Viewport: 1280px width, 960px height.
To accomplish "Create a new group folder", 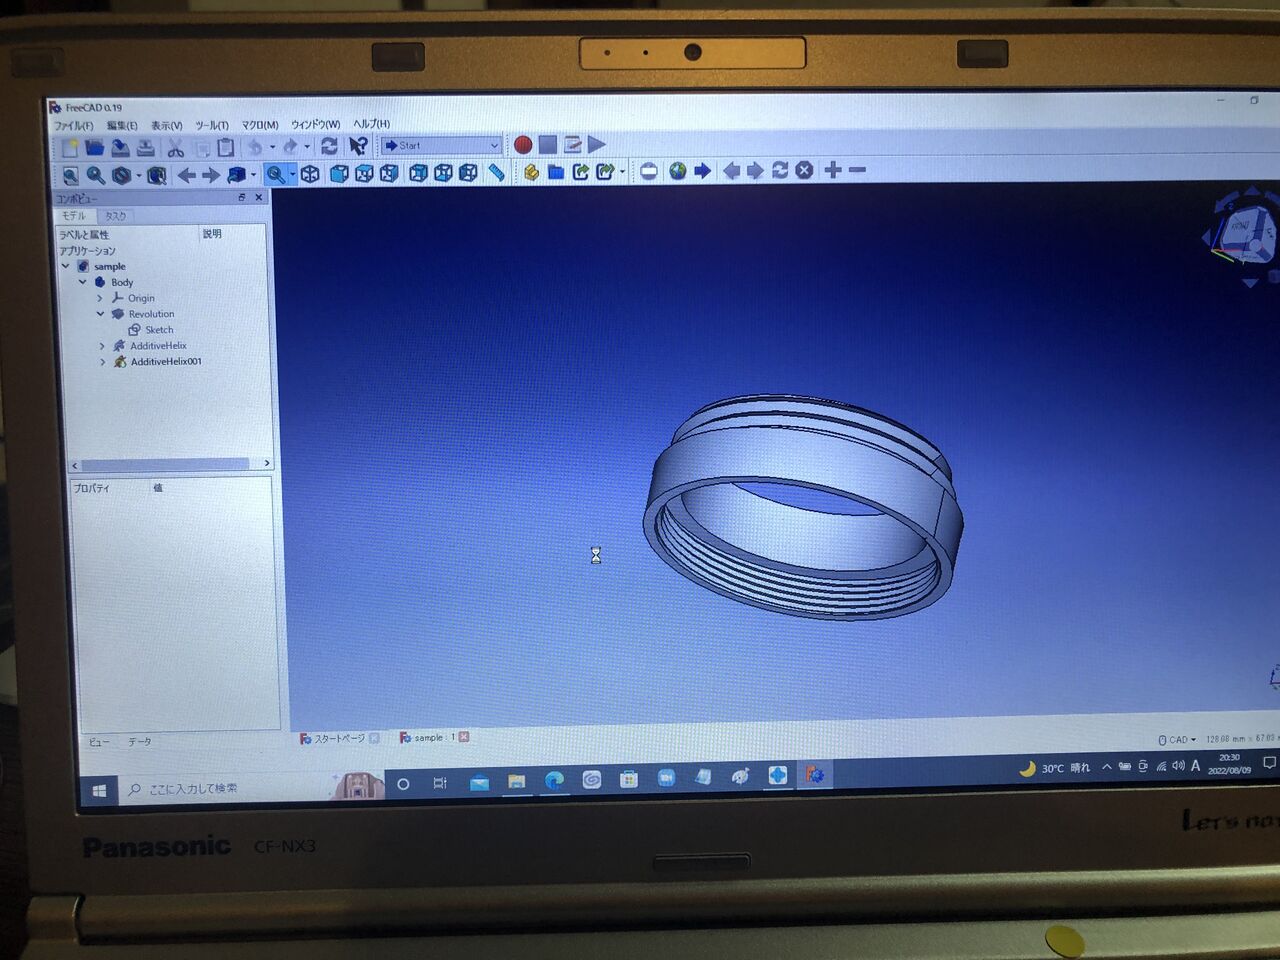I will click(556, 172).
